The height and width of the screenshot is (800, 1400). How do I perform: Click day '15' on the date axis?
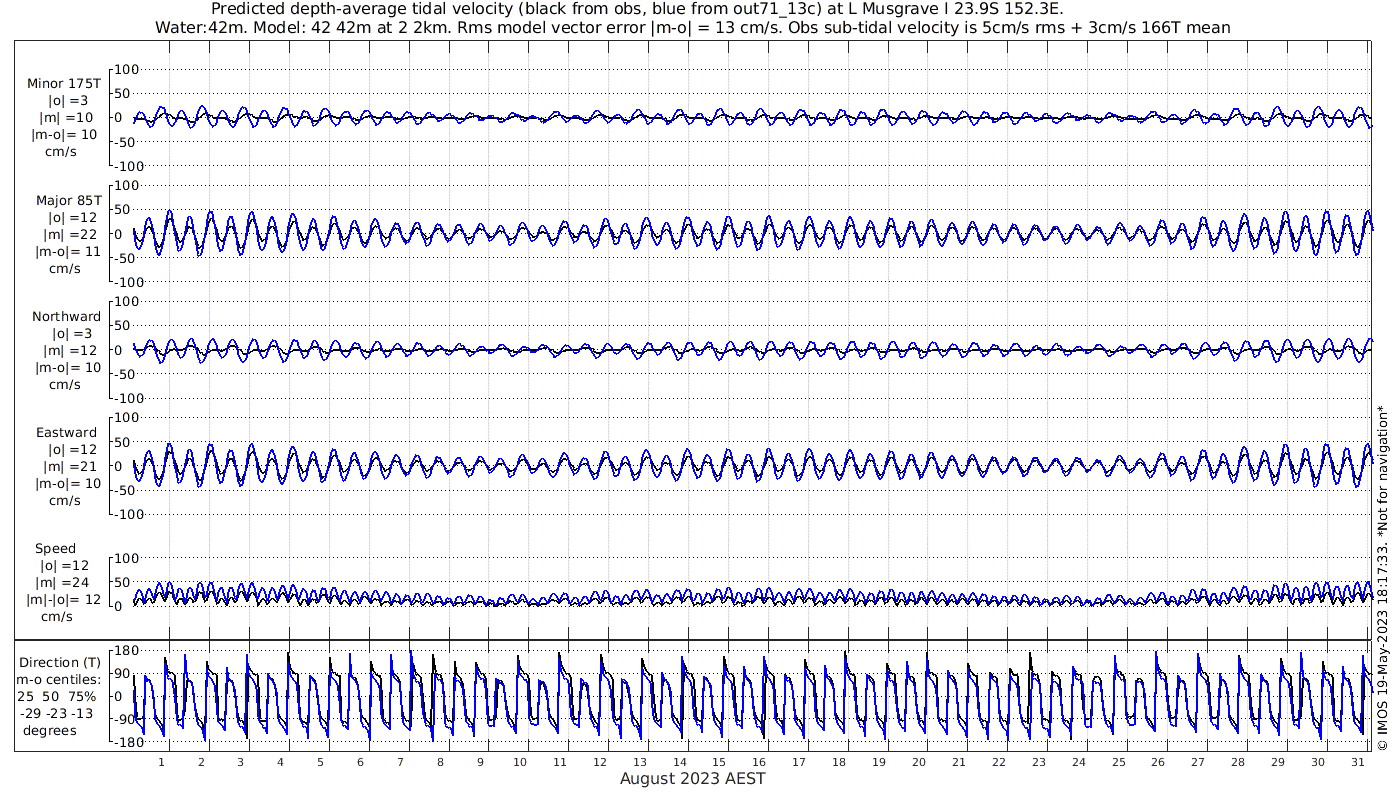click(x=719, y=762)
